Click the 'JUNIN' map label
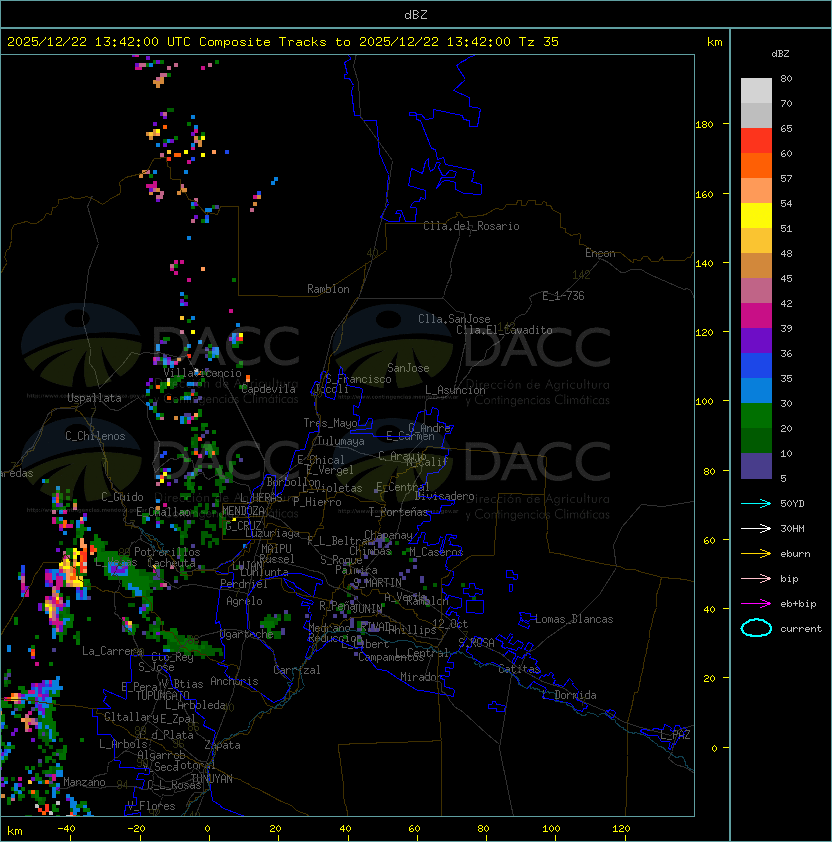This screenshot has height=842, width=832. coord(367,609)
